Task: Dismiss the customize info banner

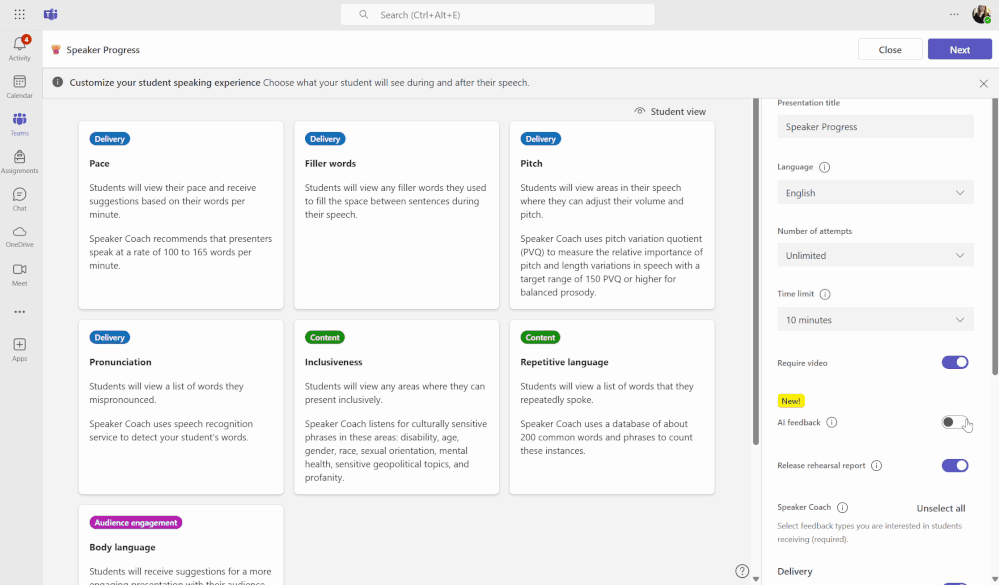Action: (x=984, y=83)
